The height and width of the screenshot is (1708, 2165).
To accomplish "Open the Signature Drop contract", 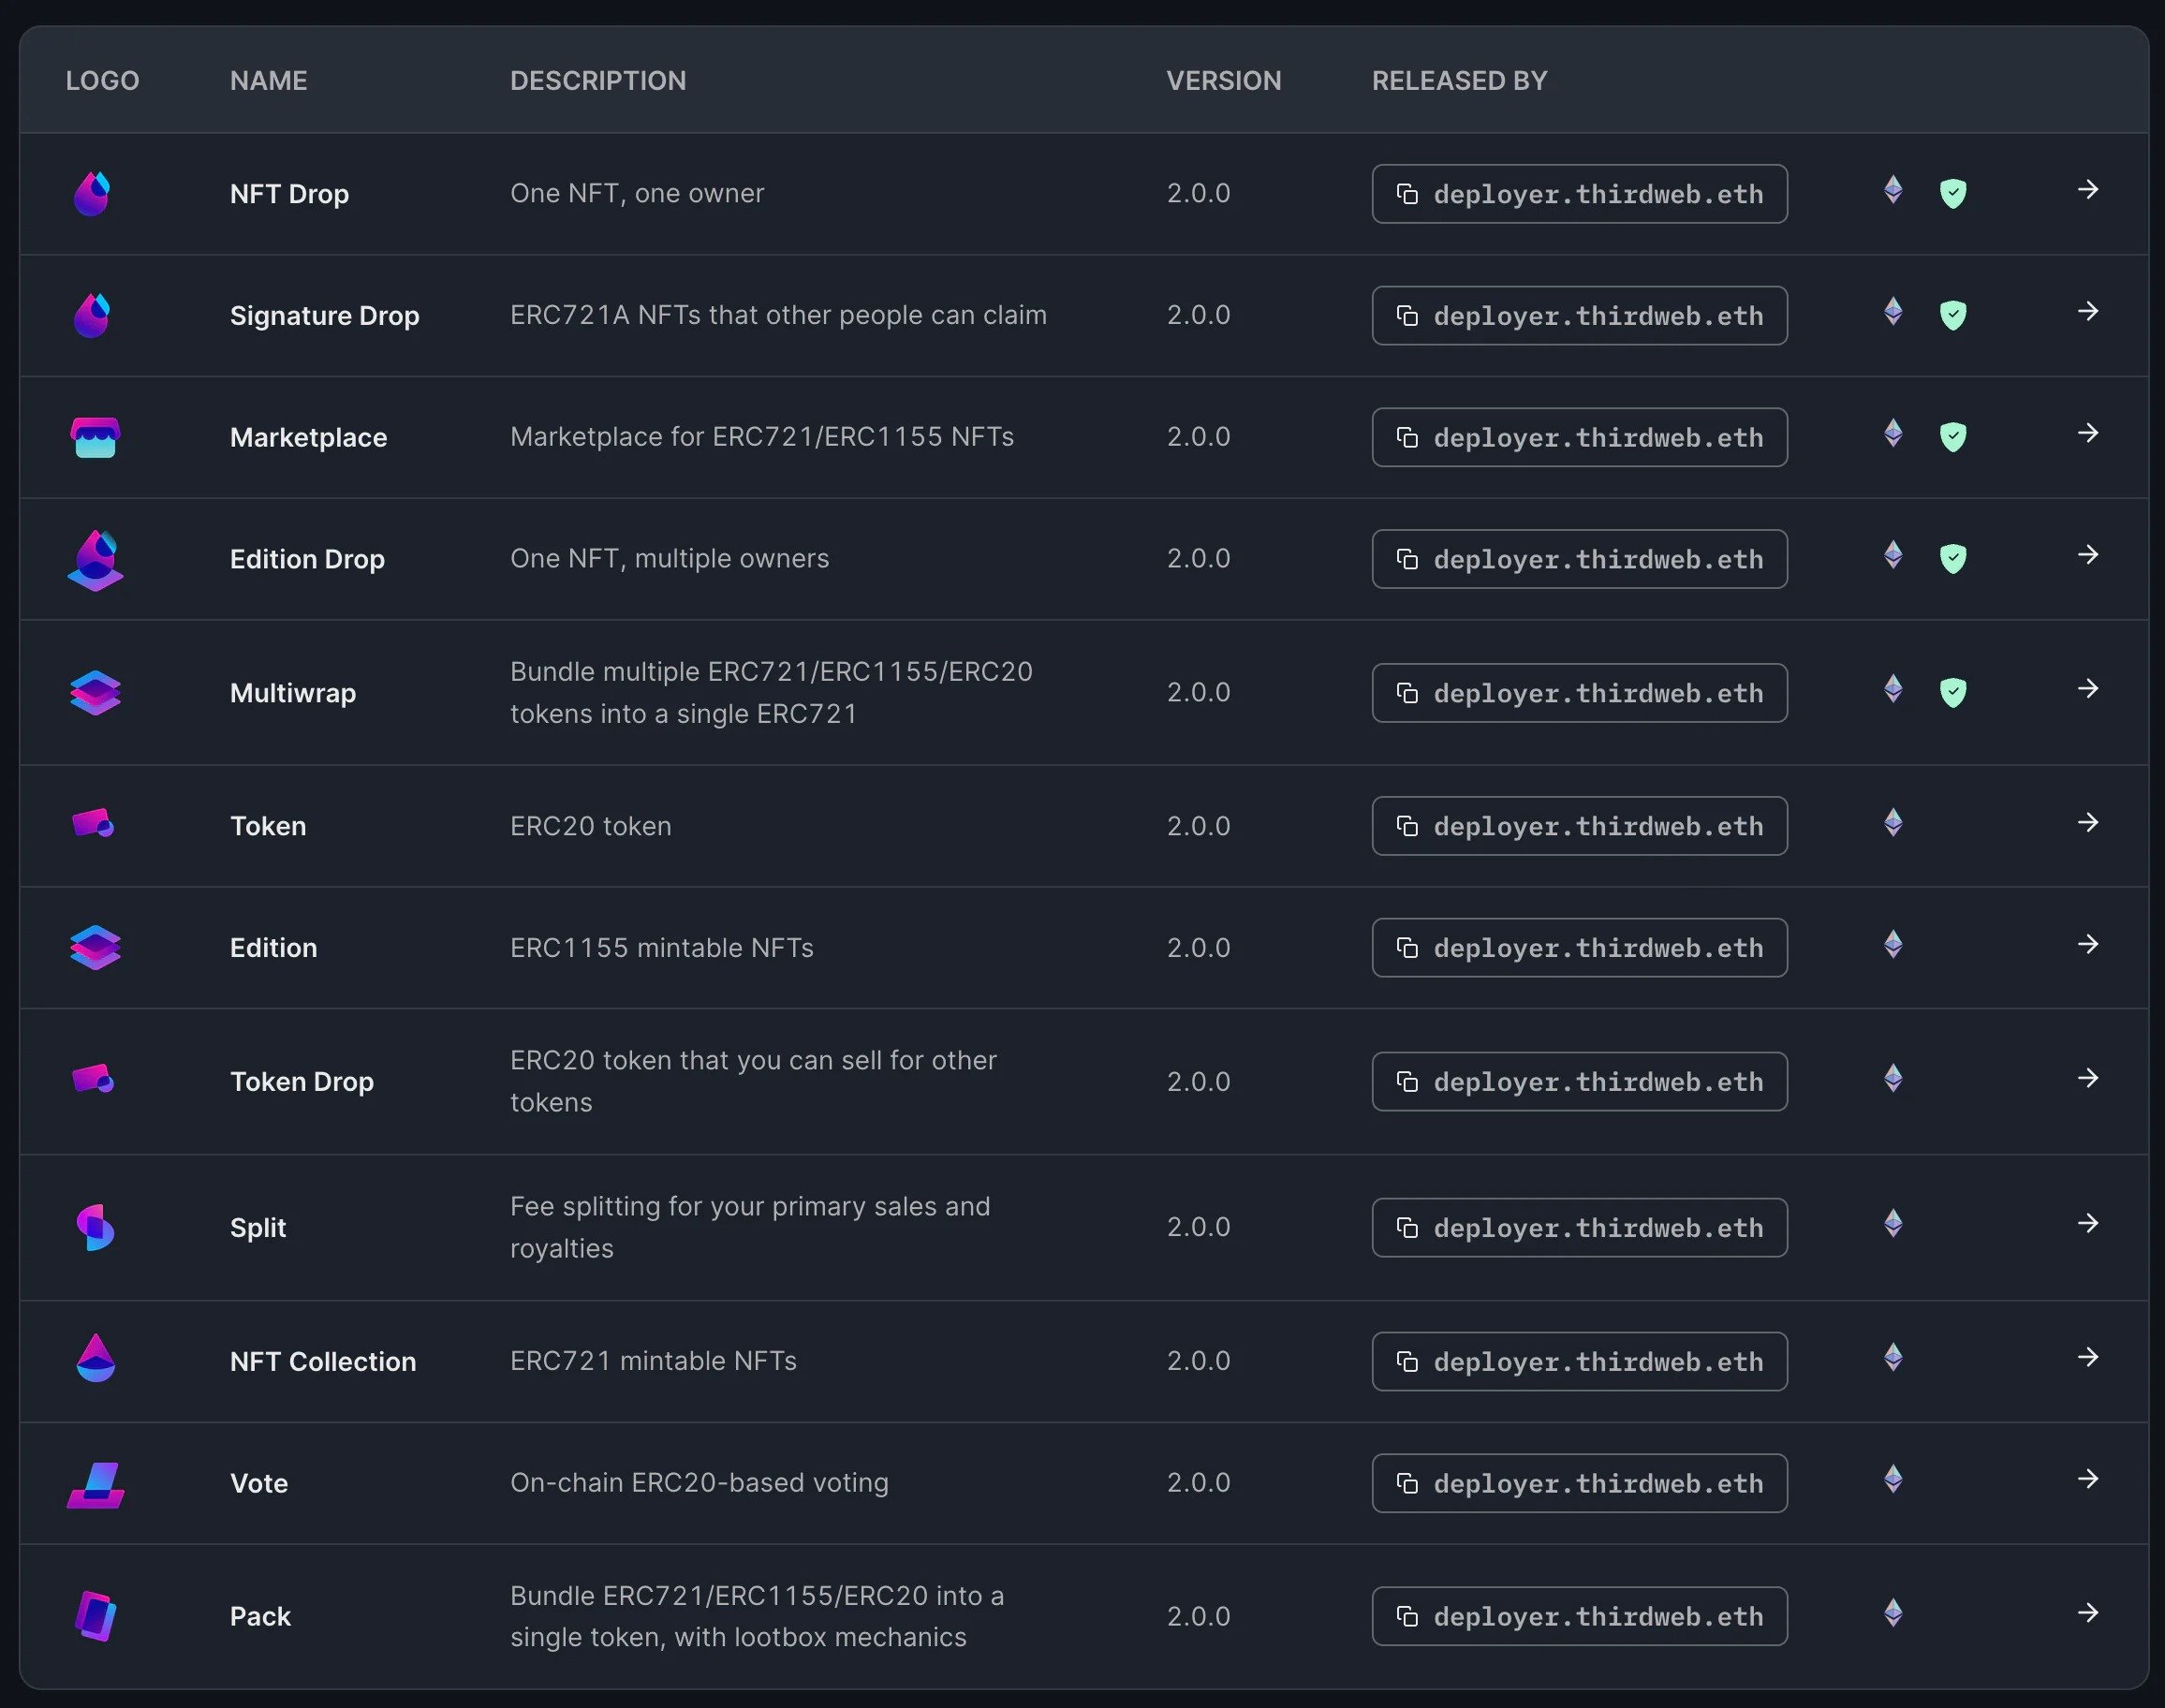I will click(x=324, y=316).
